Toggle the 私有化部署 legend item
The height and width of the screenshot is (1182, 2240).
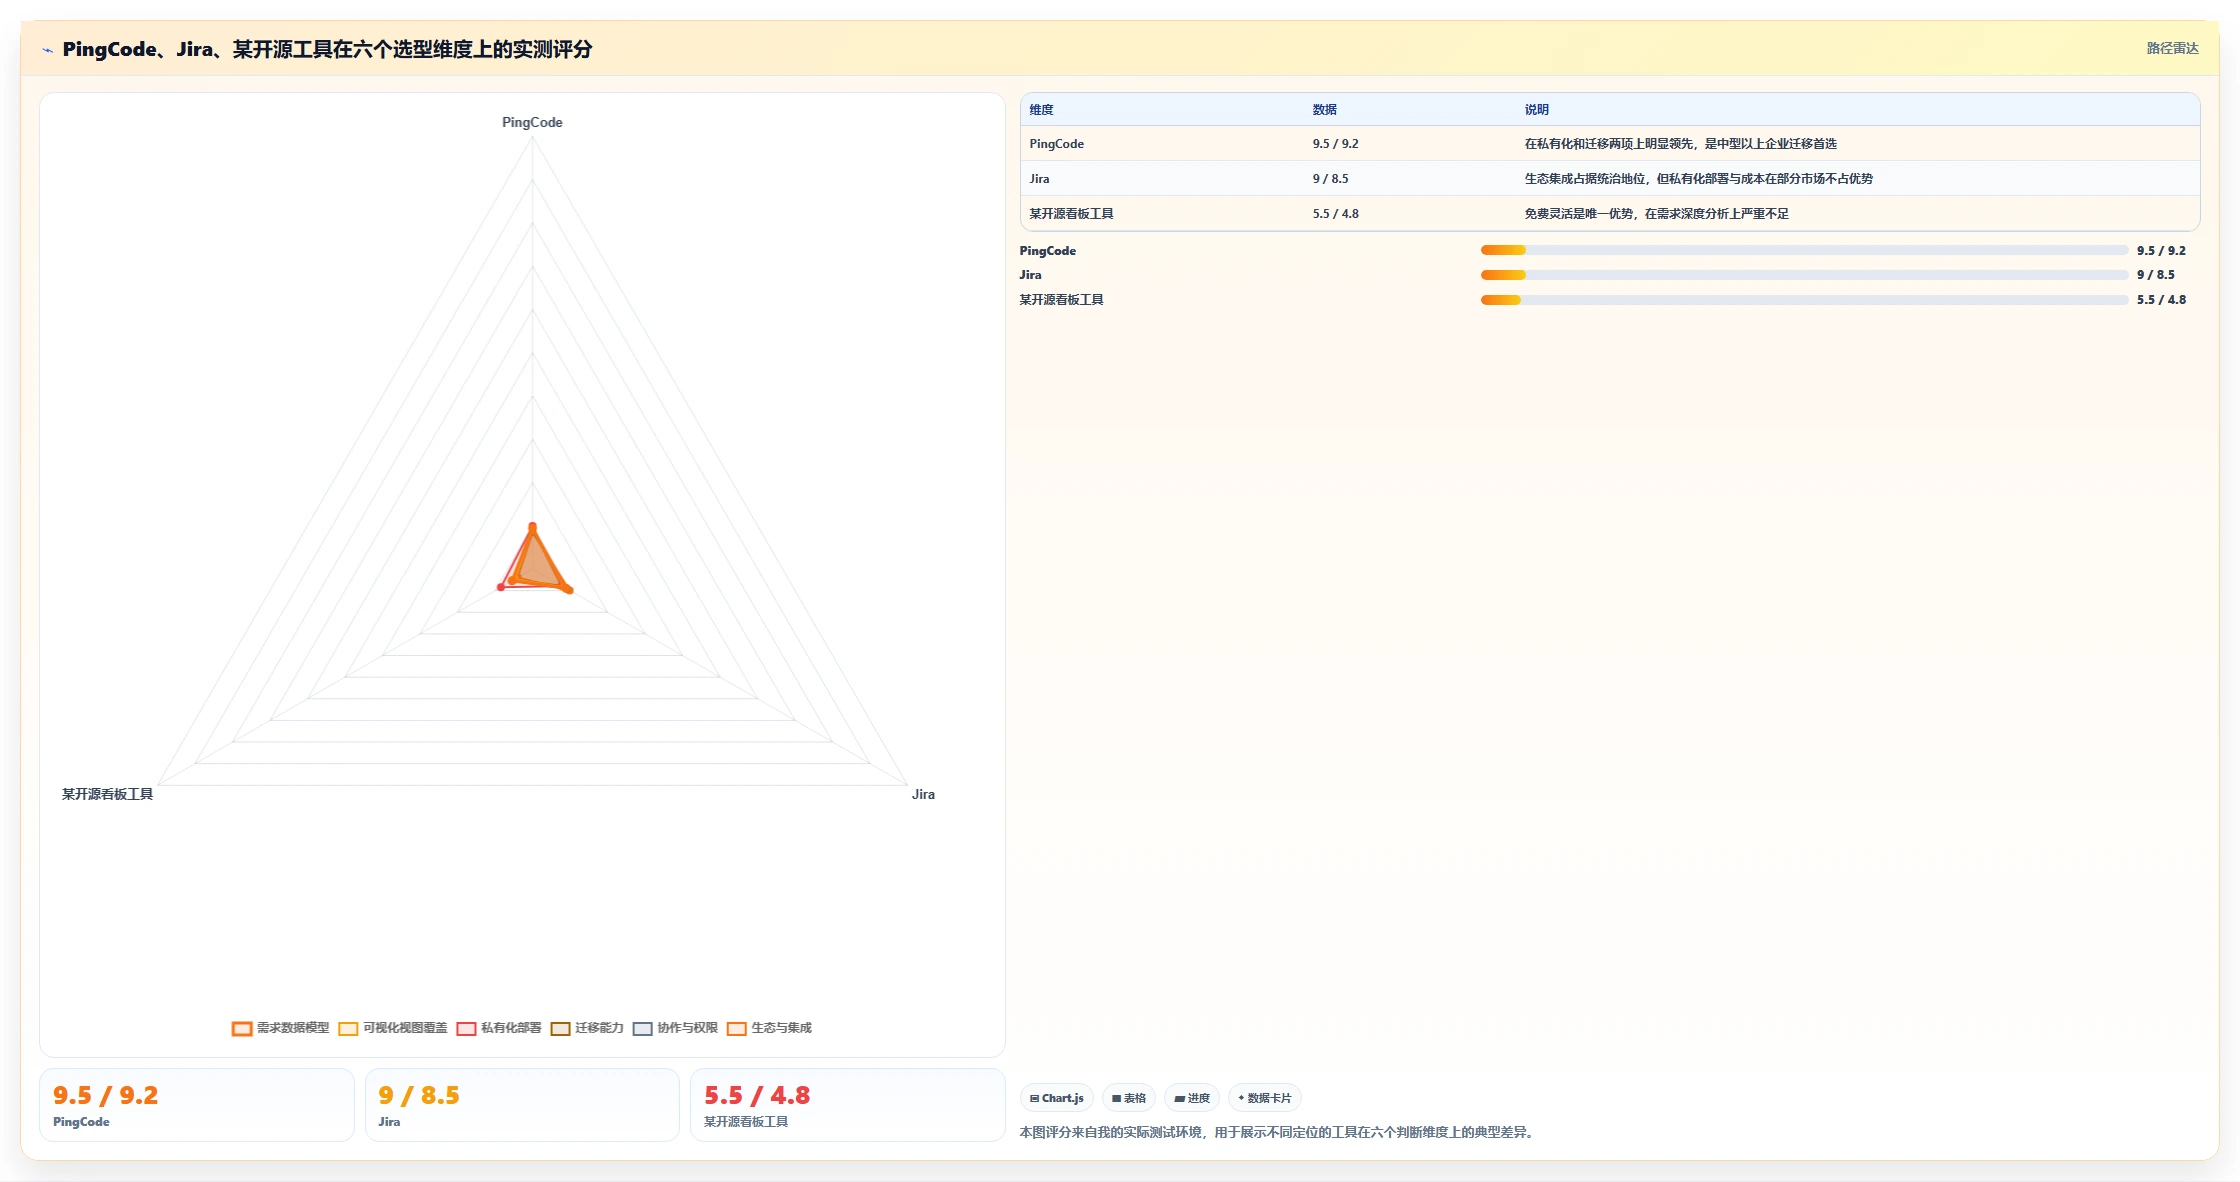pyautogui.click(x=499, y=1028)
